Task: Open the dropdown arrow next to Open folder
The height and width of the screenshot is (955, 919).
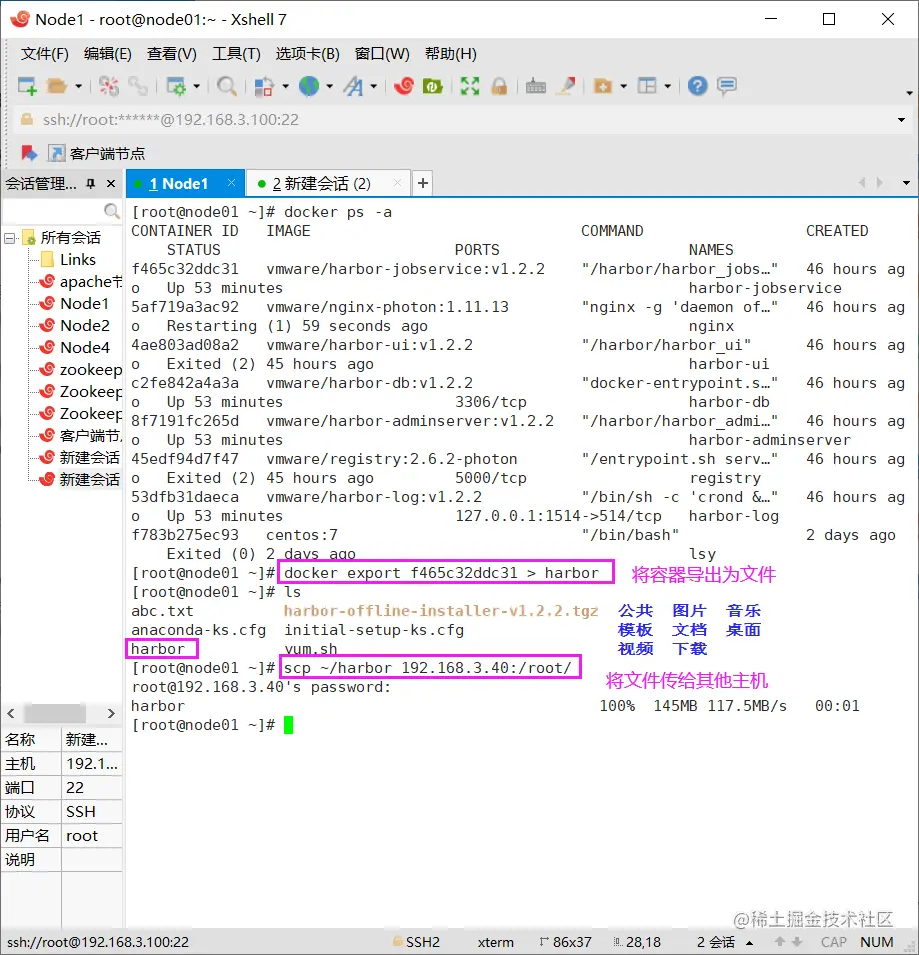Action: tap(79, 86)
